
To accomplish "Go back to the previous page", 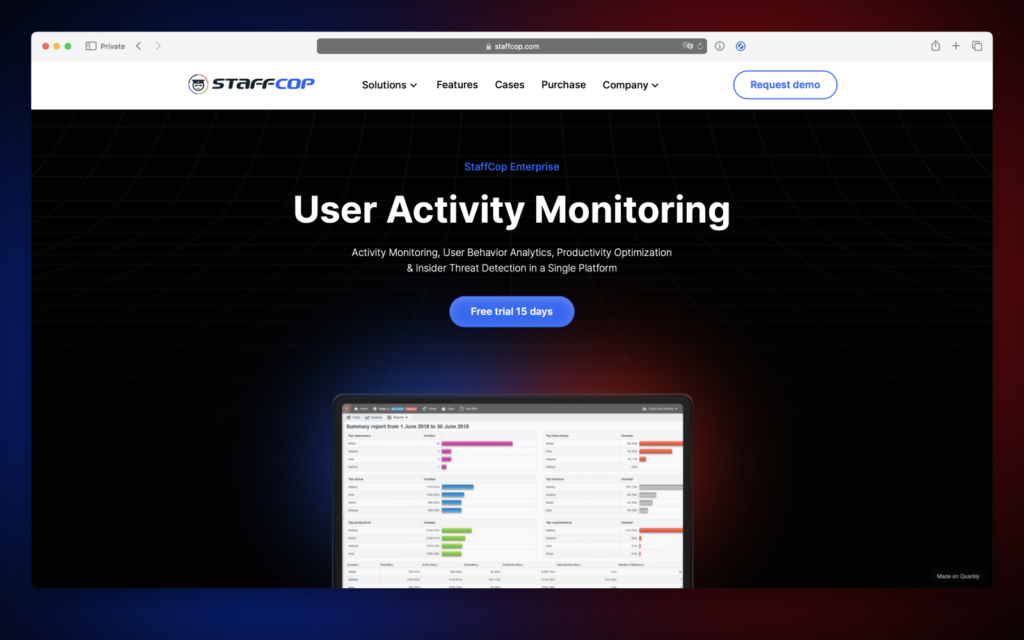I will coord(138,46).
